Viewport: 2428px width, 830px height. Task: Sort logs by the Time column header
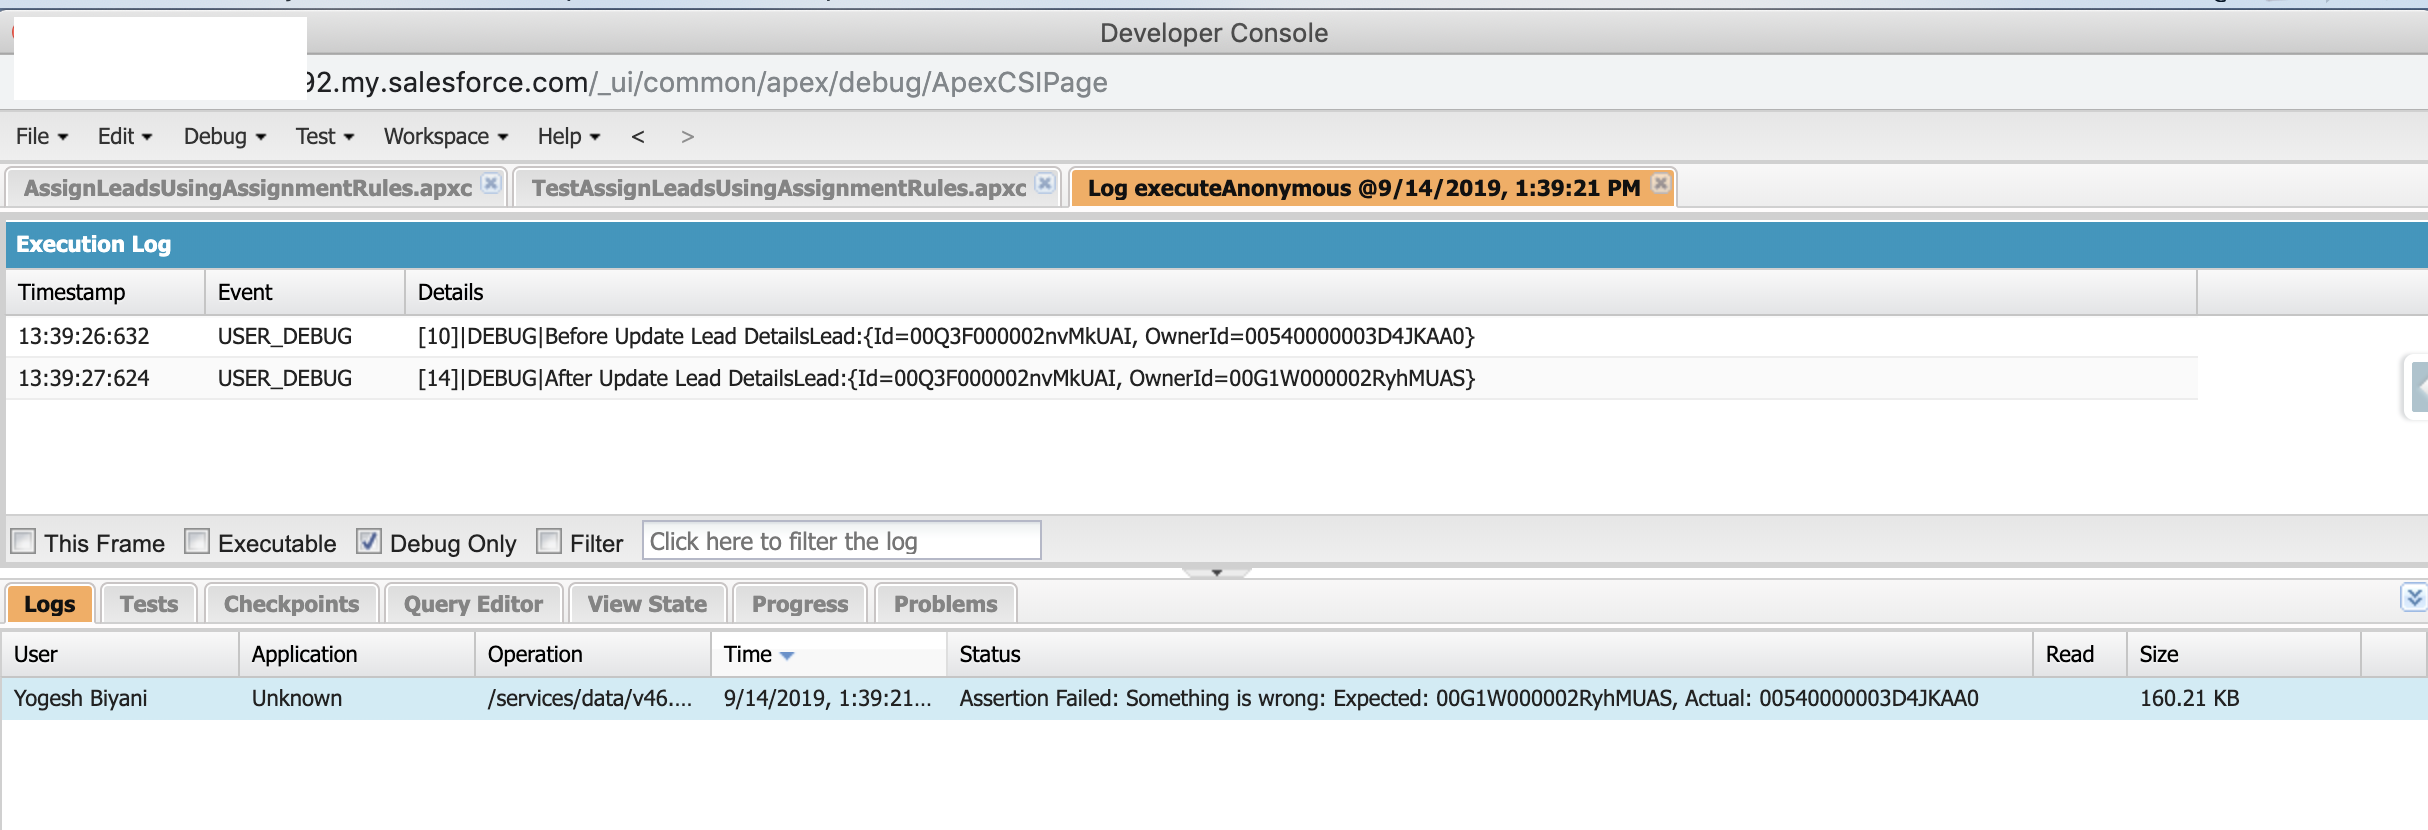748,655
